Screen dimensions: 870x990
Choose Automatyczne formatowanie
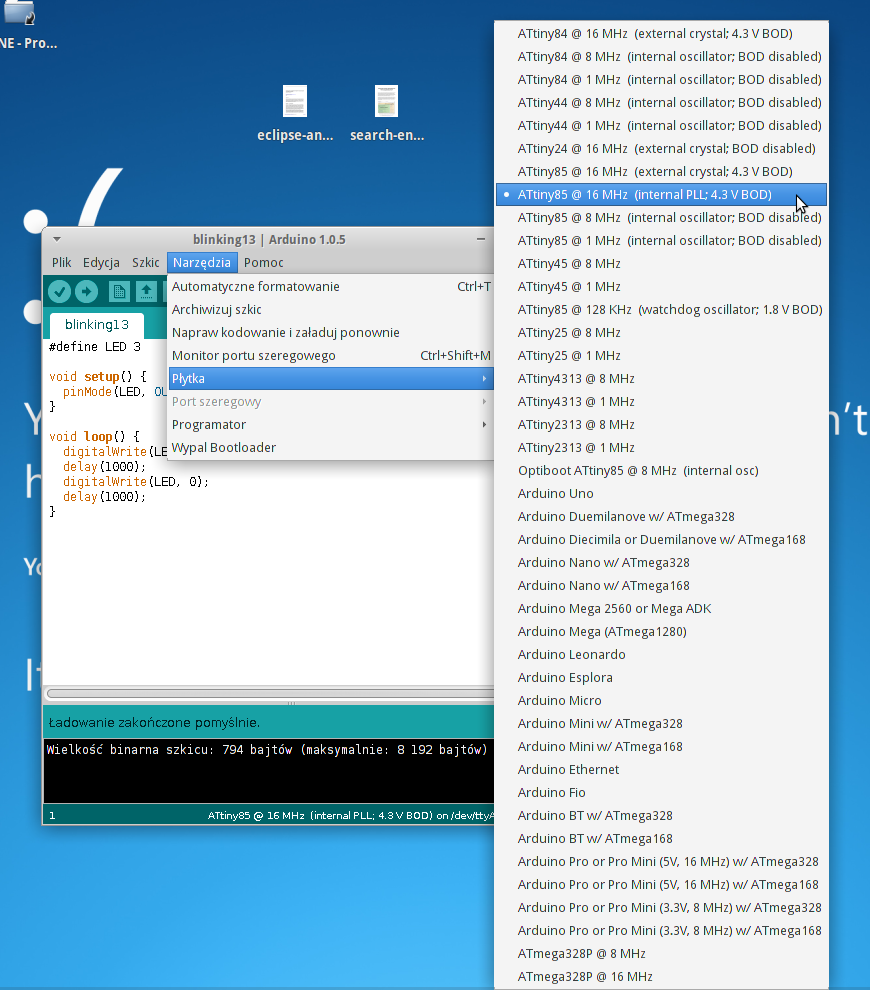[x=331, y=287]
